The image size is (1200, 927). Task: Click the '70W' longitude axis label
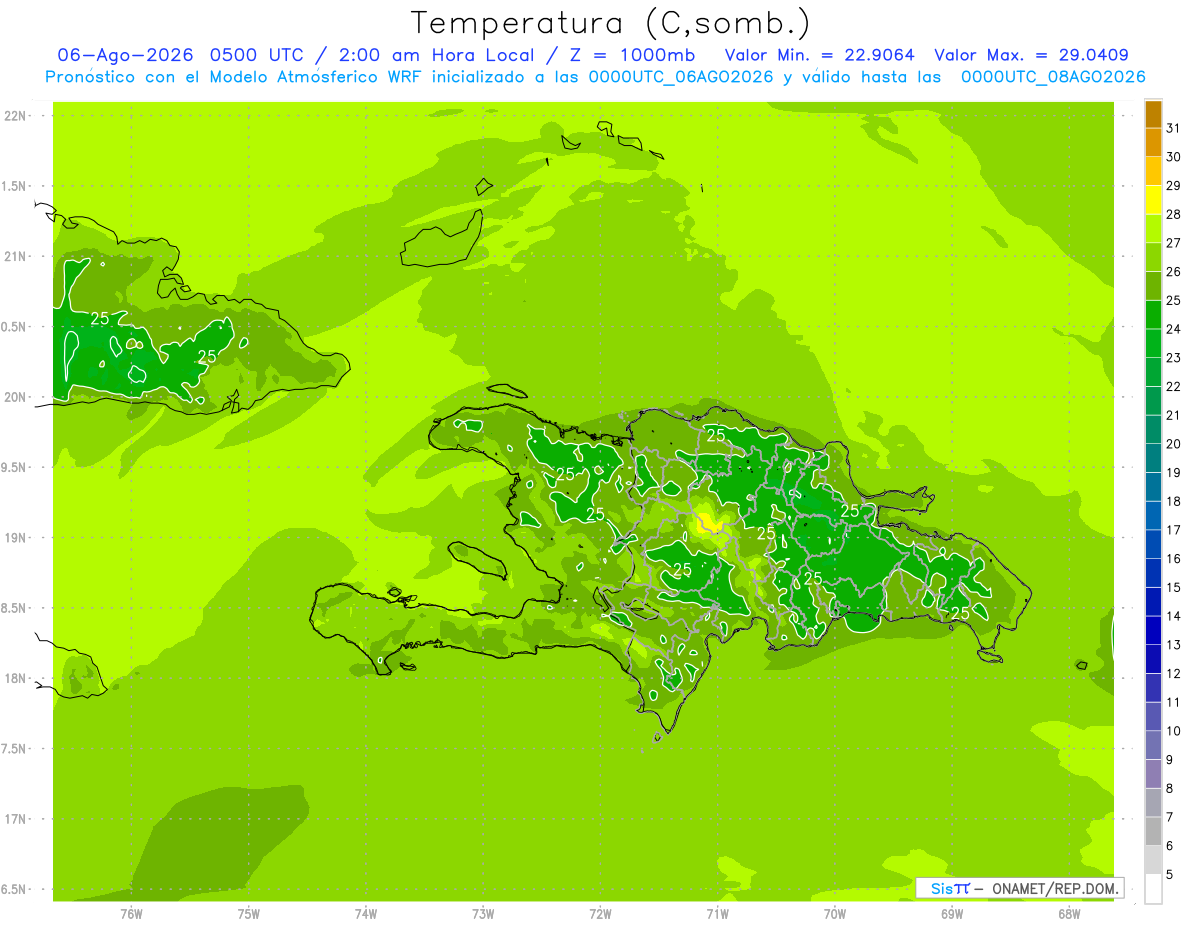(x=835, y=914)
